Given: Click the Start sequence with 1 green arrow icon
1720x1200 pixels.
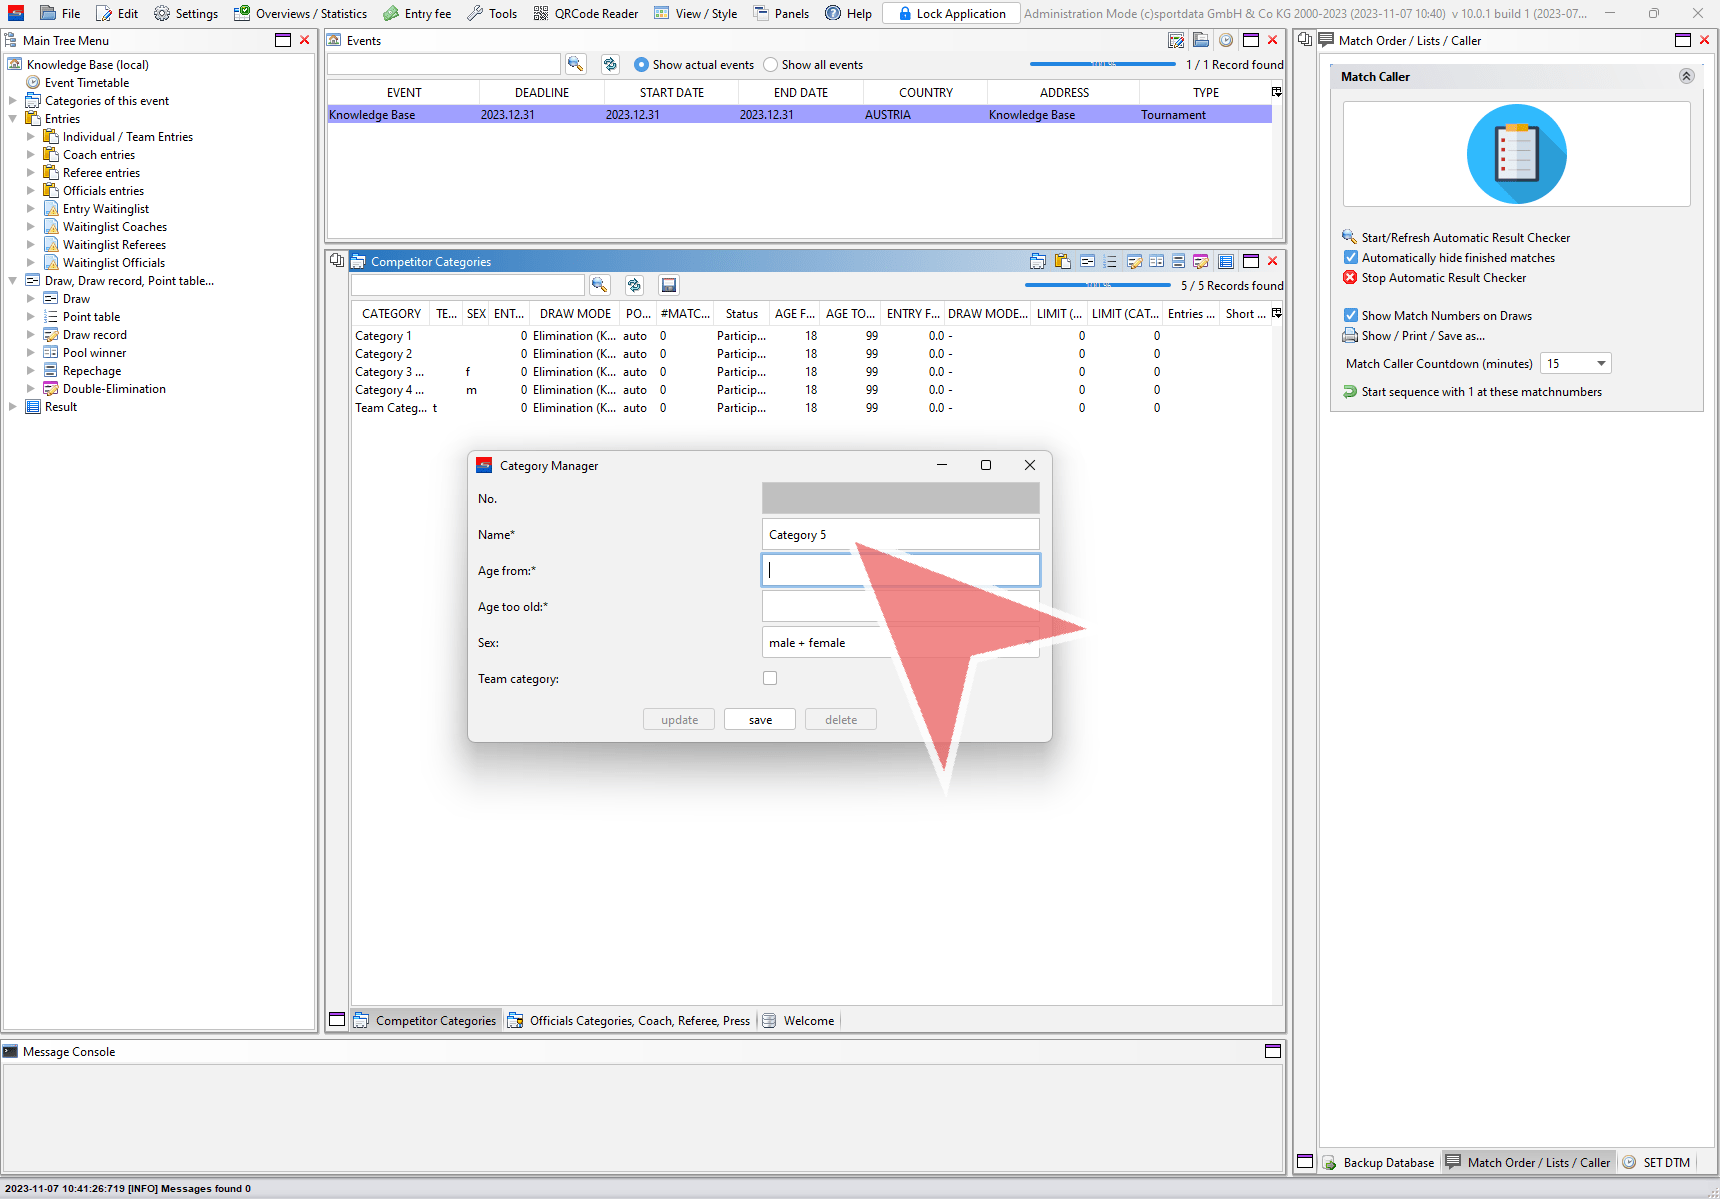Looking at the screenshot, I should pyautogui.click(x=1350, y=392).
